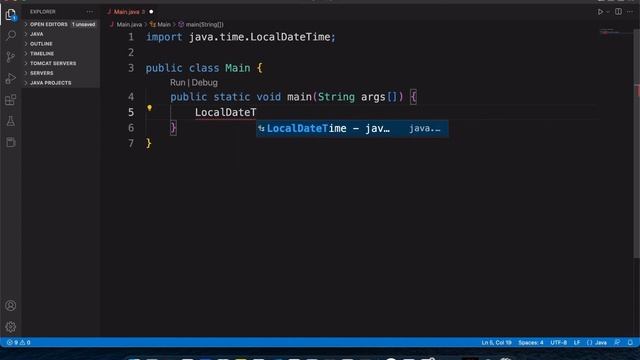Click the Run code lens above main

[x=178, y=82]
